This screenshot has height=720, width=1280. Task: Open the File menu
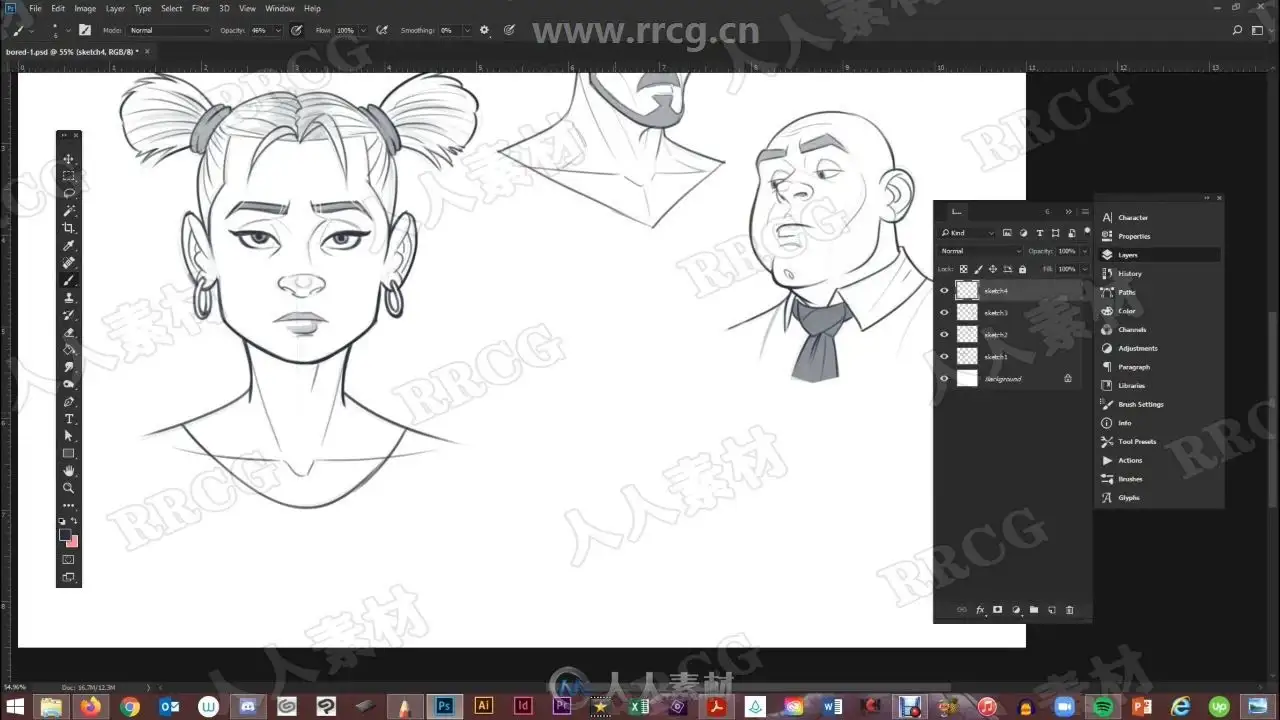coord(35,8)
